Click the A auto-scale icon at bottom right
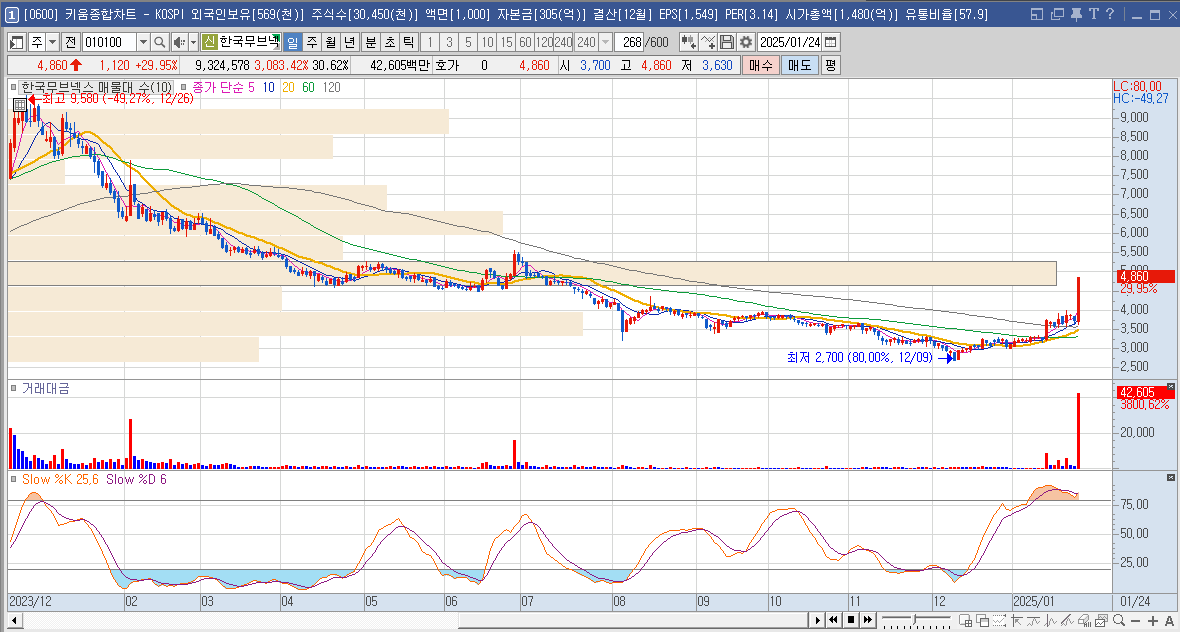The height and width of the screenshot is (632, 1180). [x=1169, y=621]
